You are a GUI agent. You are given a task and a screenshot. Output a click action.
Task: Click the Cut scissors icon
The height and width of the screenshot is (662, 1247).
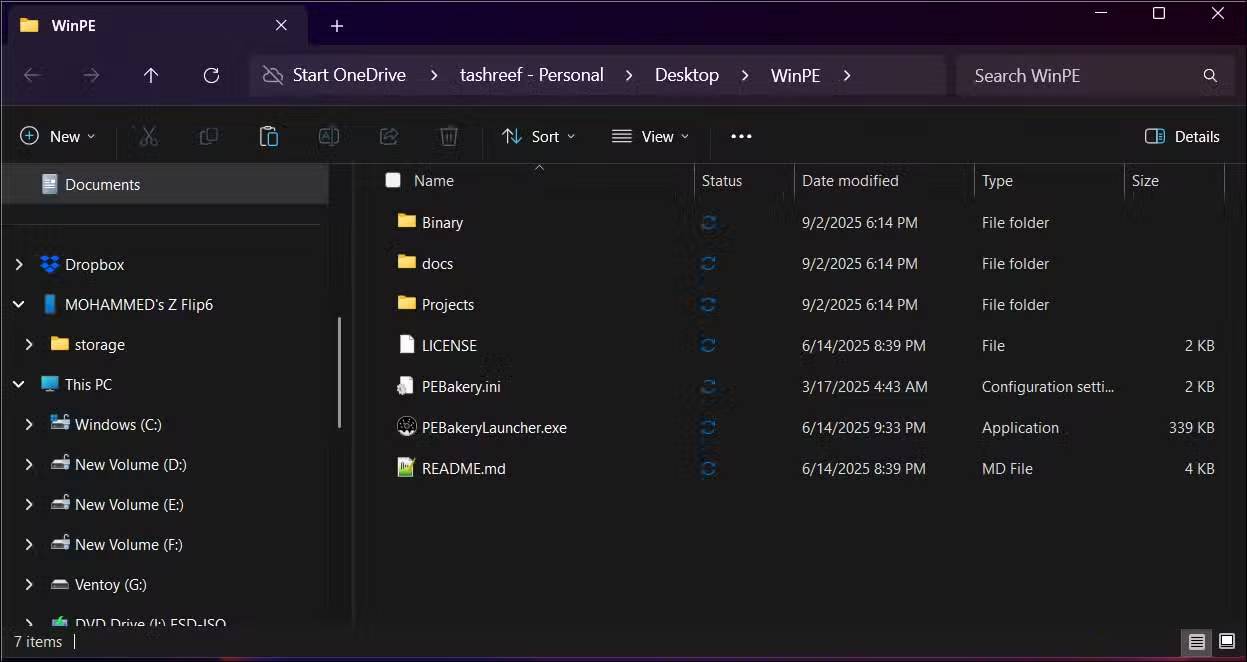[x=149, y=137]
